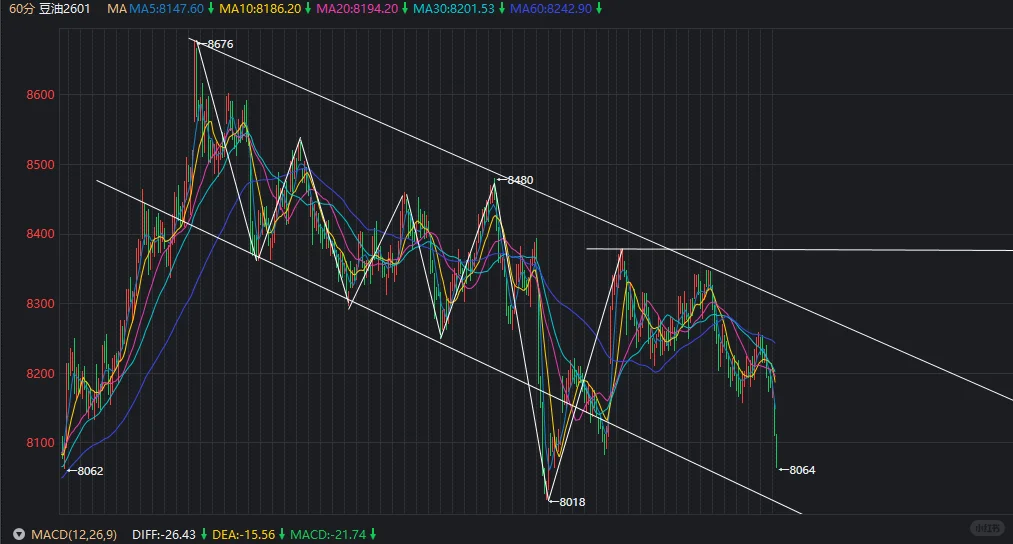1013x544 pixels.
Task: Click the 8200 axis price level
Action: pos(40,373)
